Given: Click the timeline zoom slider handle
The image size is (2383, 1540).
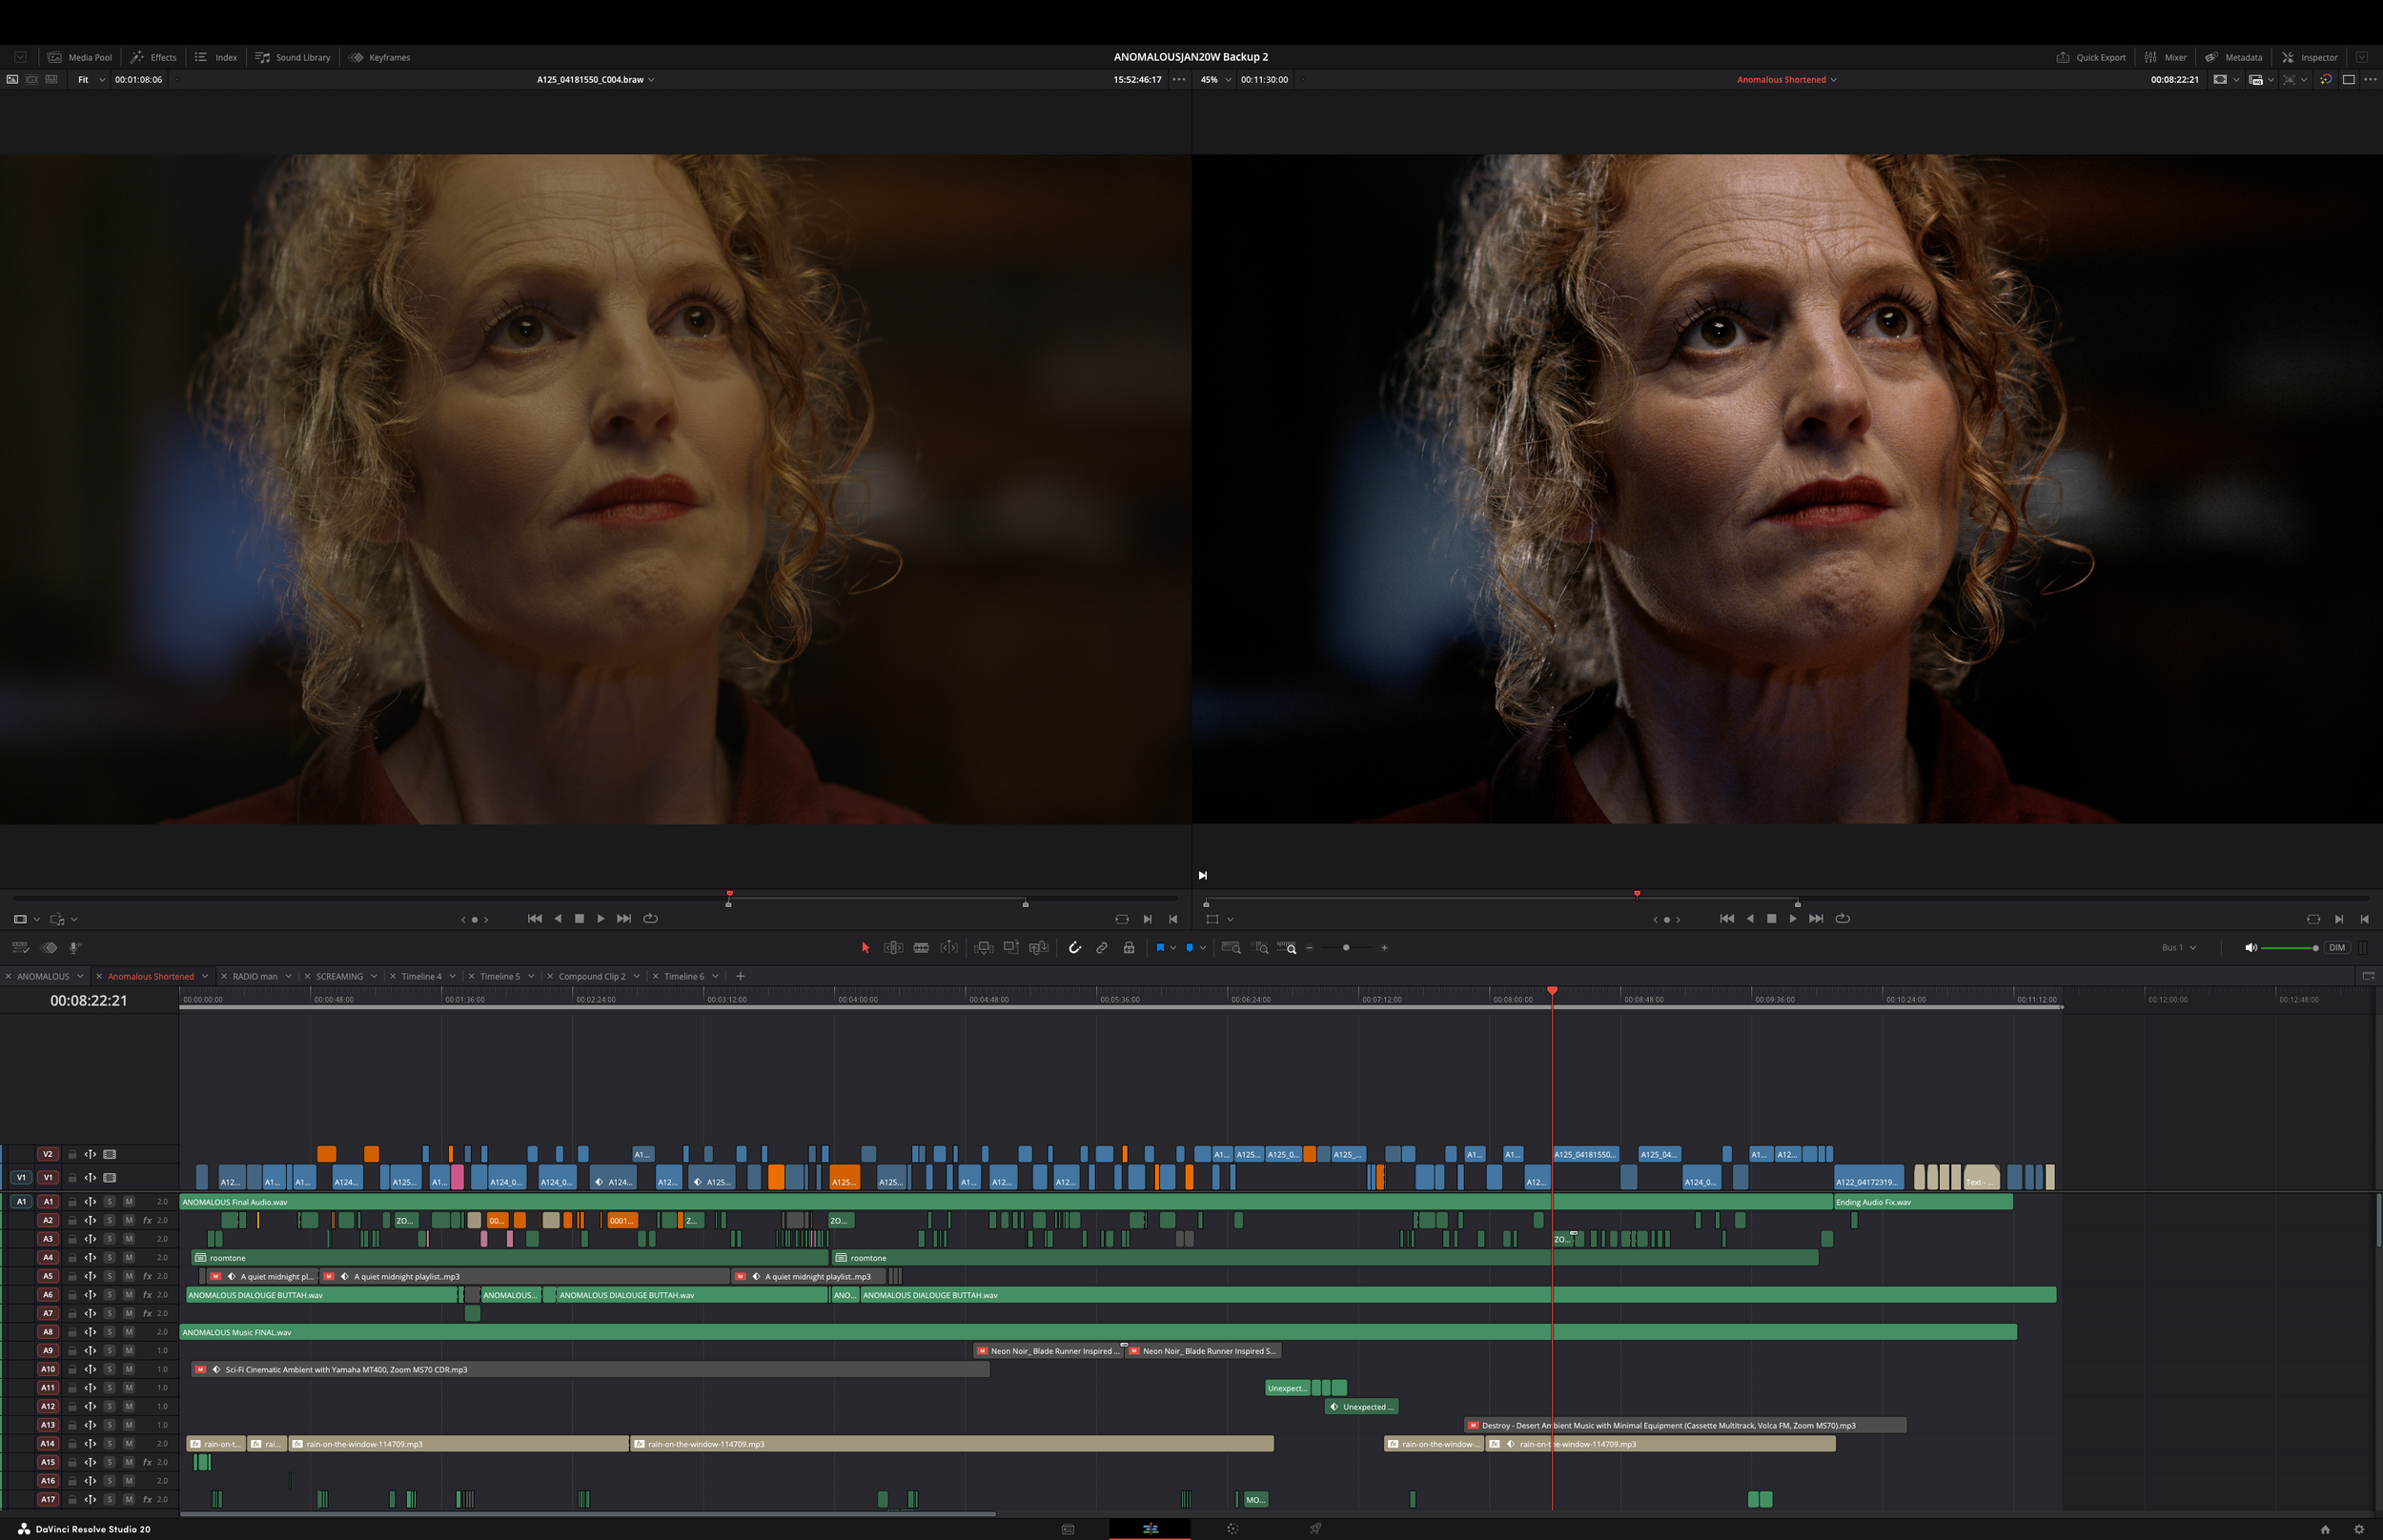Looking at the screenshot, I should click(x=1346, y=948).
